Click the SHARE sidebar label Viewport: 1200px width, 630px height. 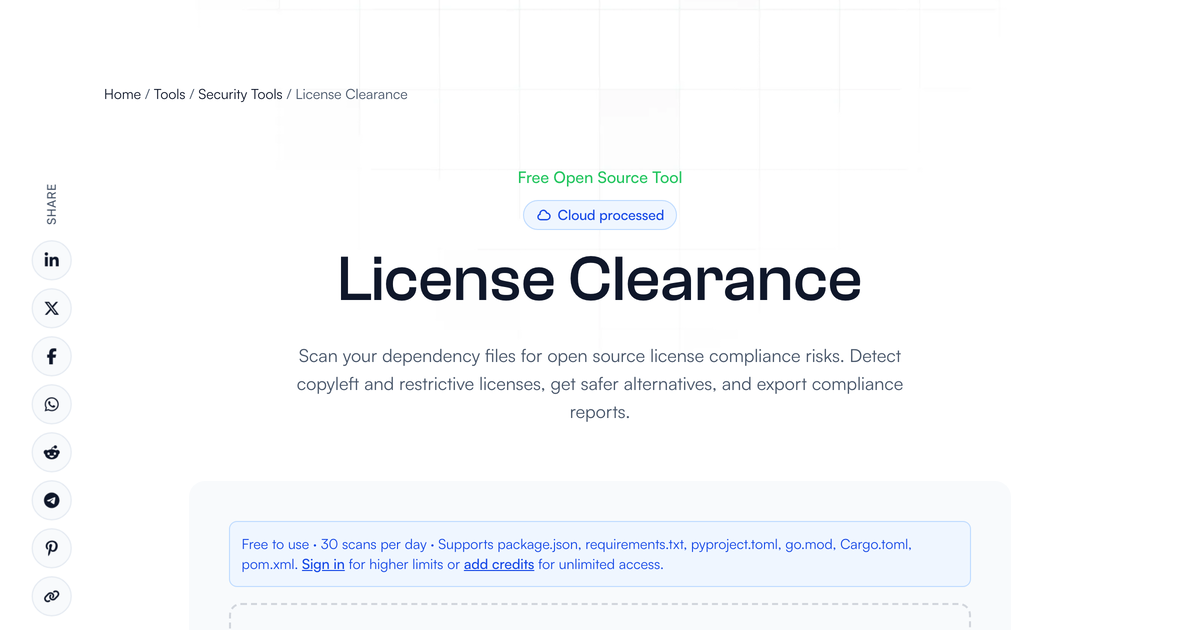[x=52, y=204]
